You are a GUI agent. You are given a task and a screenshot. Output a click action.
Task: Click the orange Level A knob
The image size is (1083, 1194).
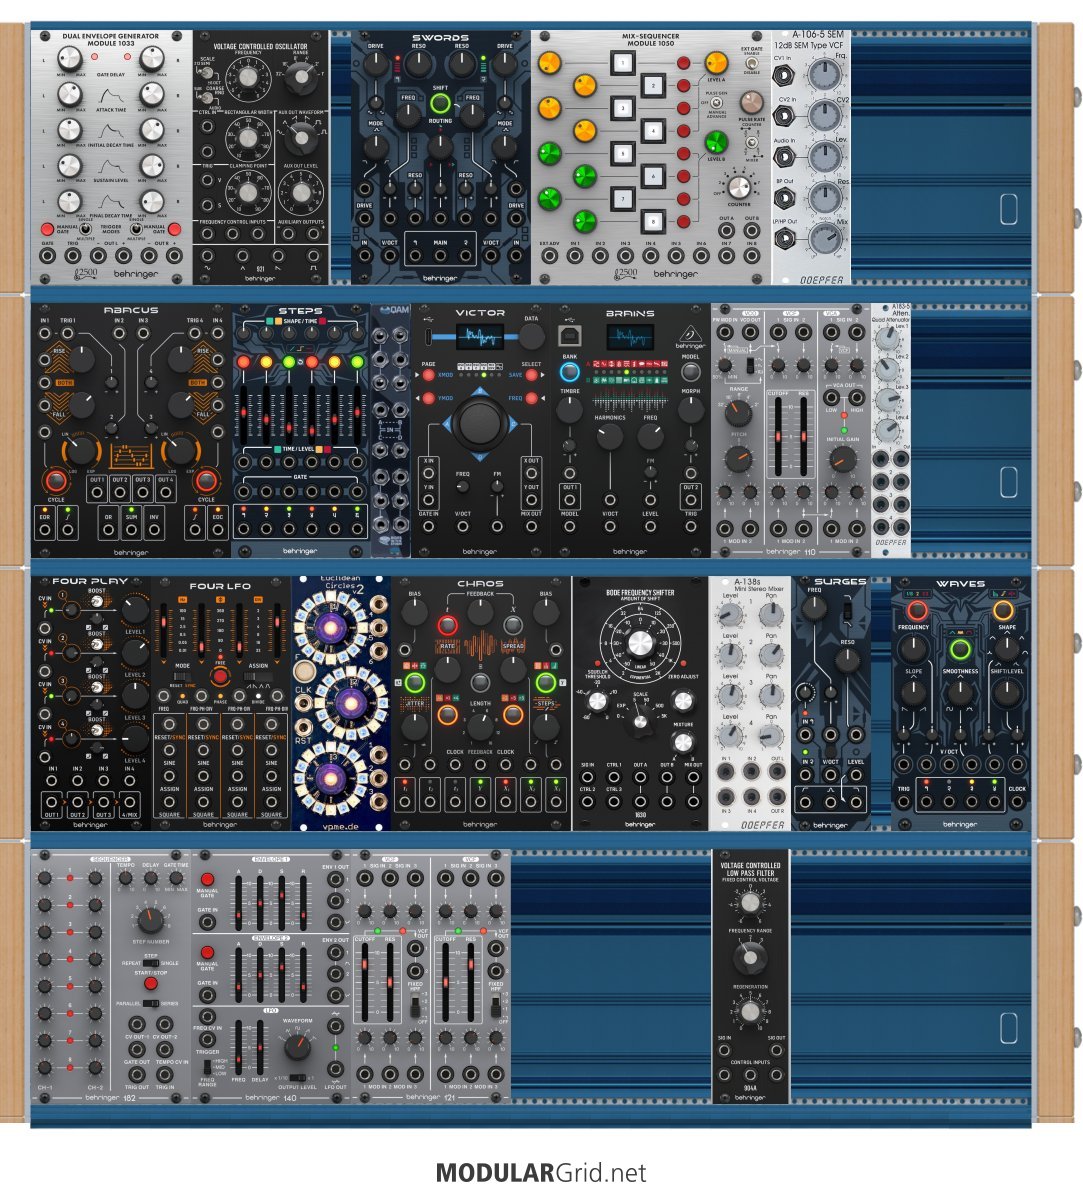pyautogui.click(x=716, y=62)
